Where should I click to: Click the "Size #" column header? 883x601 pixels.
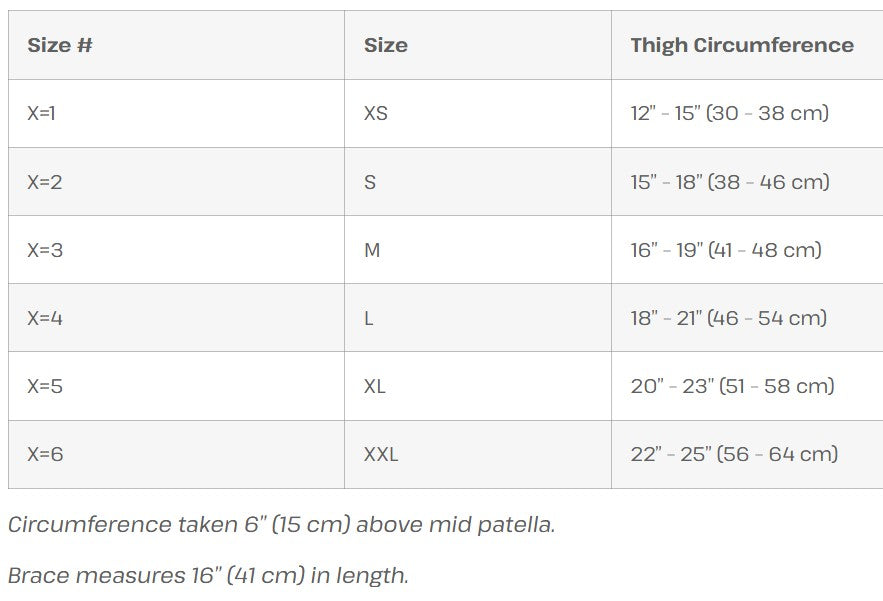[x=60, y=45]
